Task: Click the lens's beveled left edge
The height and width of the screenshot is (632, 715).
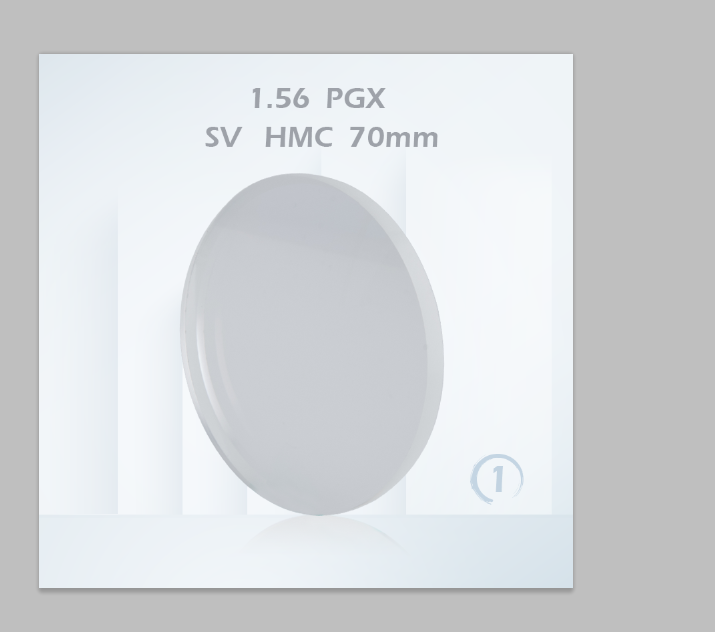Action: click(x=191, y=347)
